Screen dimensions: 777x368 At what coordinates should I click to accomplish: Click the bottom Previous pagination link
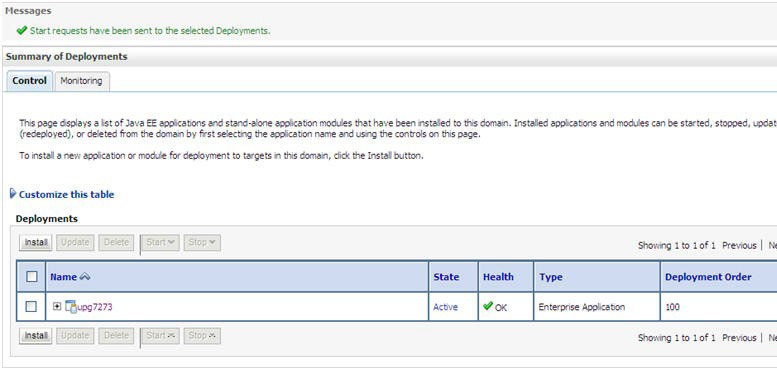pyautogui.click(x=739, y=338)
